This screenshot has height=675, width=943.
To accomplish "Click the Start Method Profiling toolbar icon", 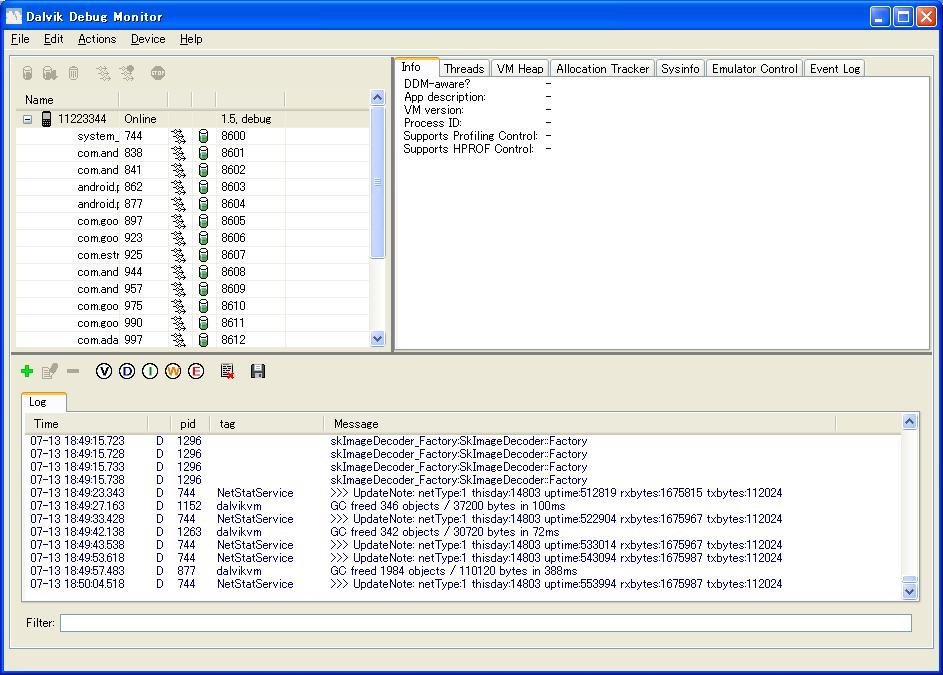I will [x=127, y=73].
